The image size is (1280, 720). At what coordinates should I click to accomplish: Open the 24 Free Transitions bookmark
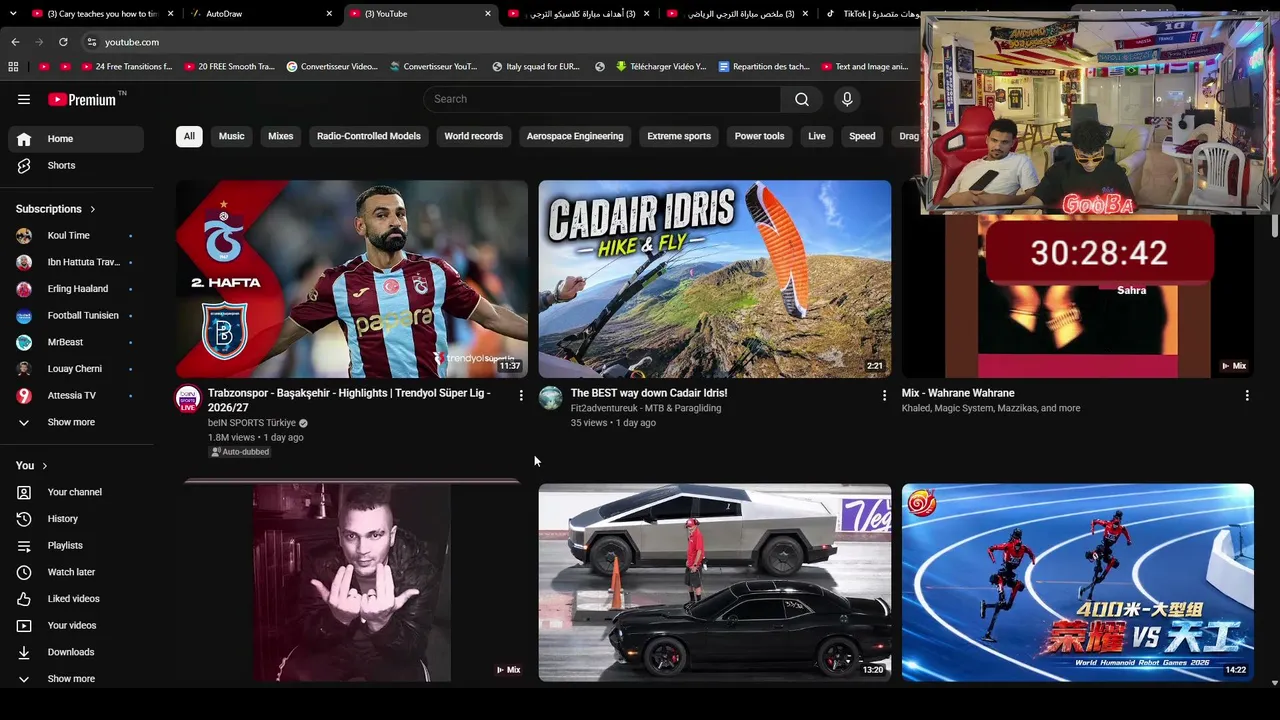pyautogui.click(x=127, y=67)
